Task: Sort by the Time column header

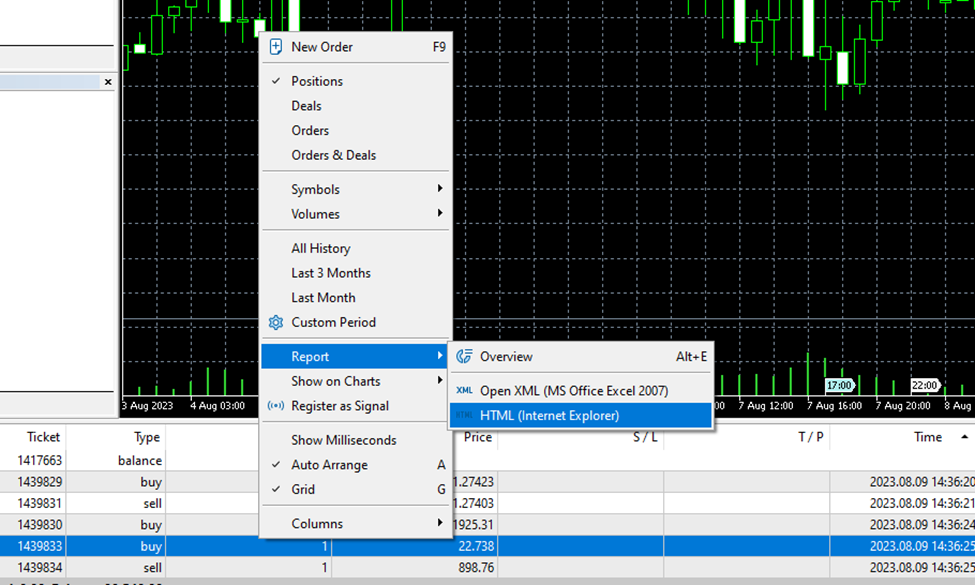Action: pos(928,437)
